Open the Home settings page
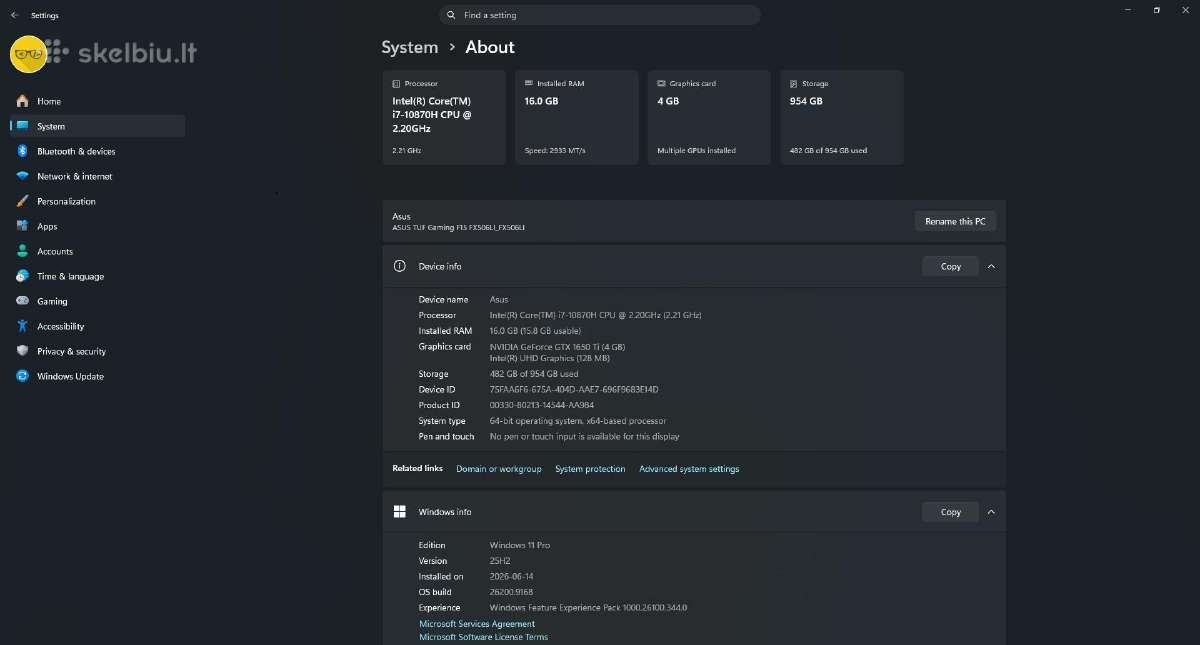This screenshot has width=1200, height=645. [97, 101]
